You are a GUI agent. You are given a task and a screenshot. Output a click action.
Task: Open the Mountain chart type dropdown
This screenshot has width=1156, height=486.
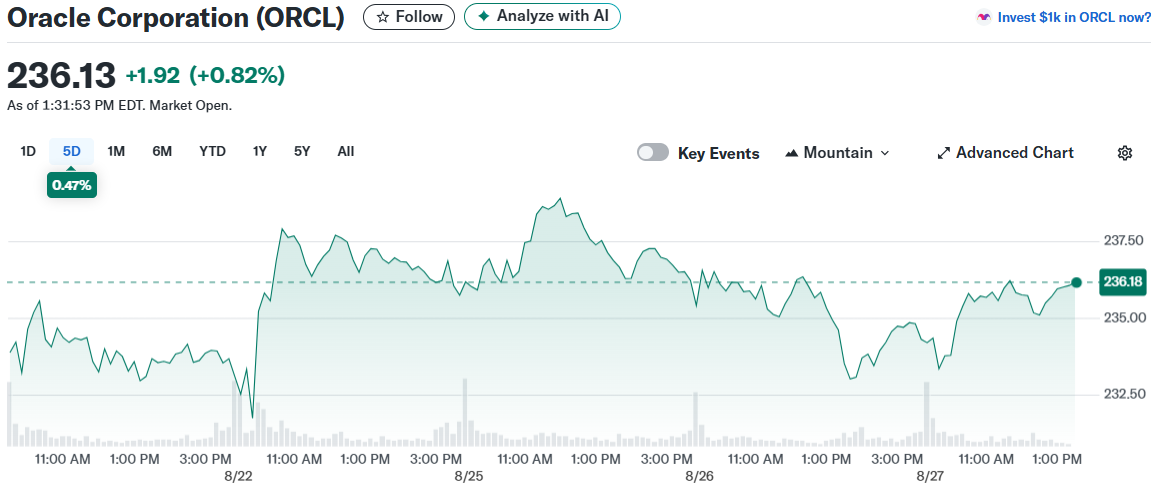pyautogui.click(x=838, y=153)
